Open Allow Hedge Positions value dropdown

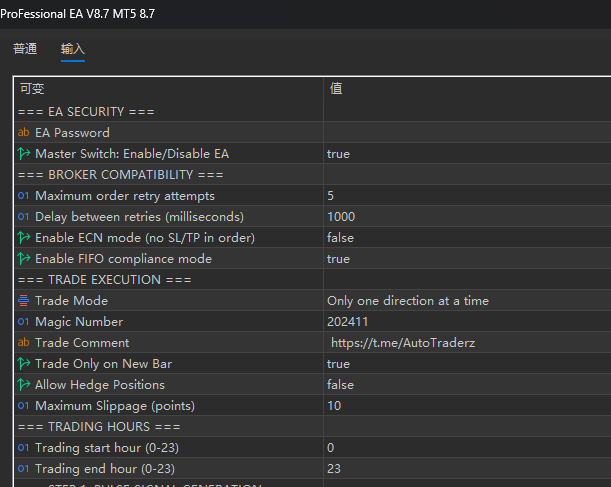click(464, 385)
